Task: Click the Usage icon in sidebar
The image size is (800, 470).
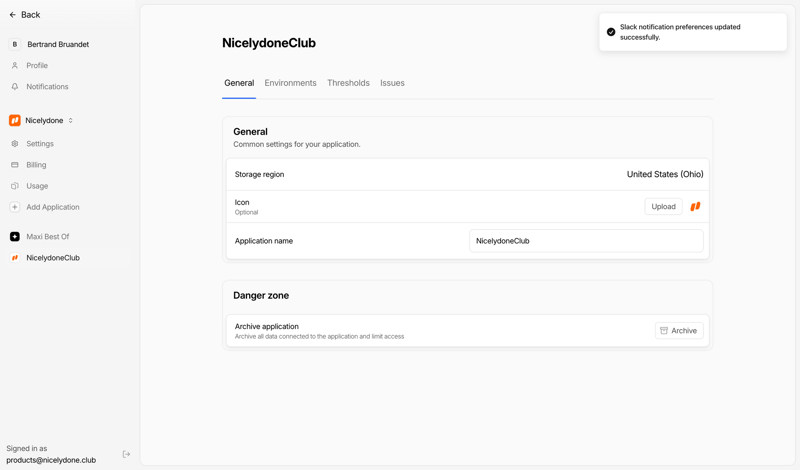Action: (15, 186)
